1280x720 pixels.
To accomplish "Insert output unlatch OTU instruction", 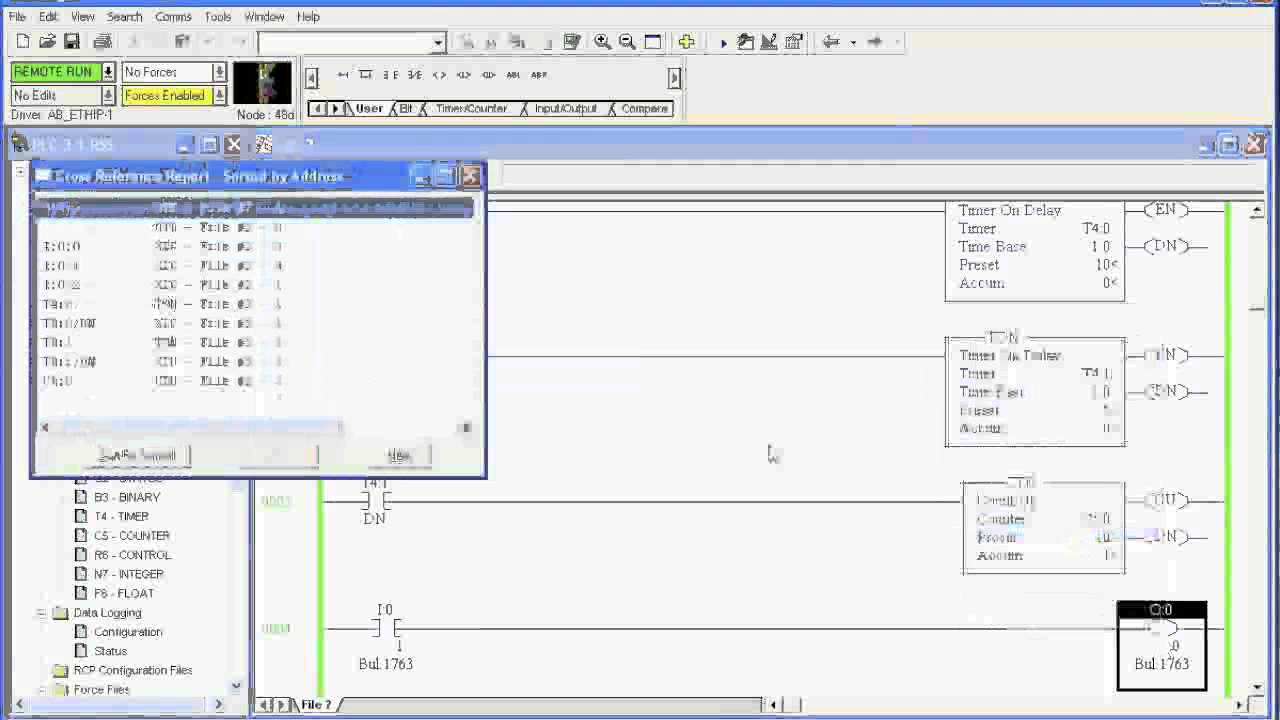I will pos(488,75).
